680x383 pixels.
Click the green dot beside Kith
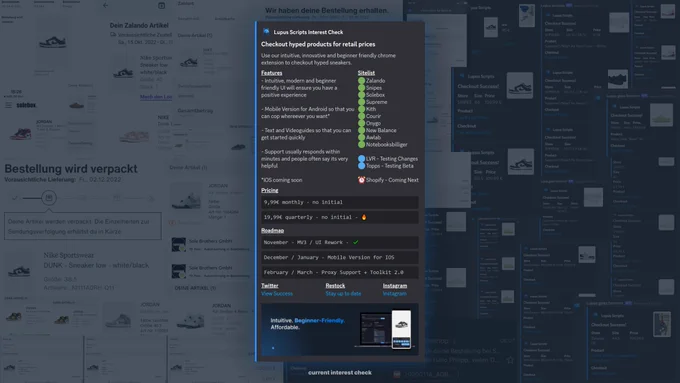[x=361, y=109]
